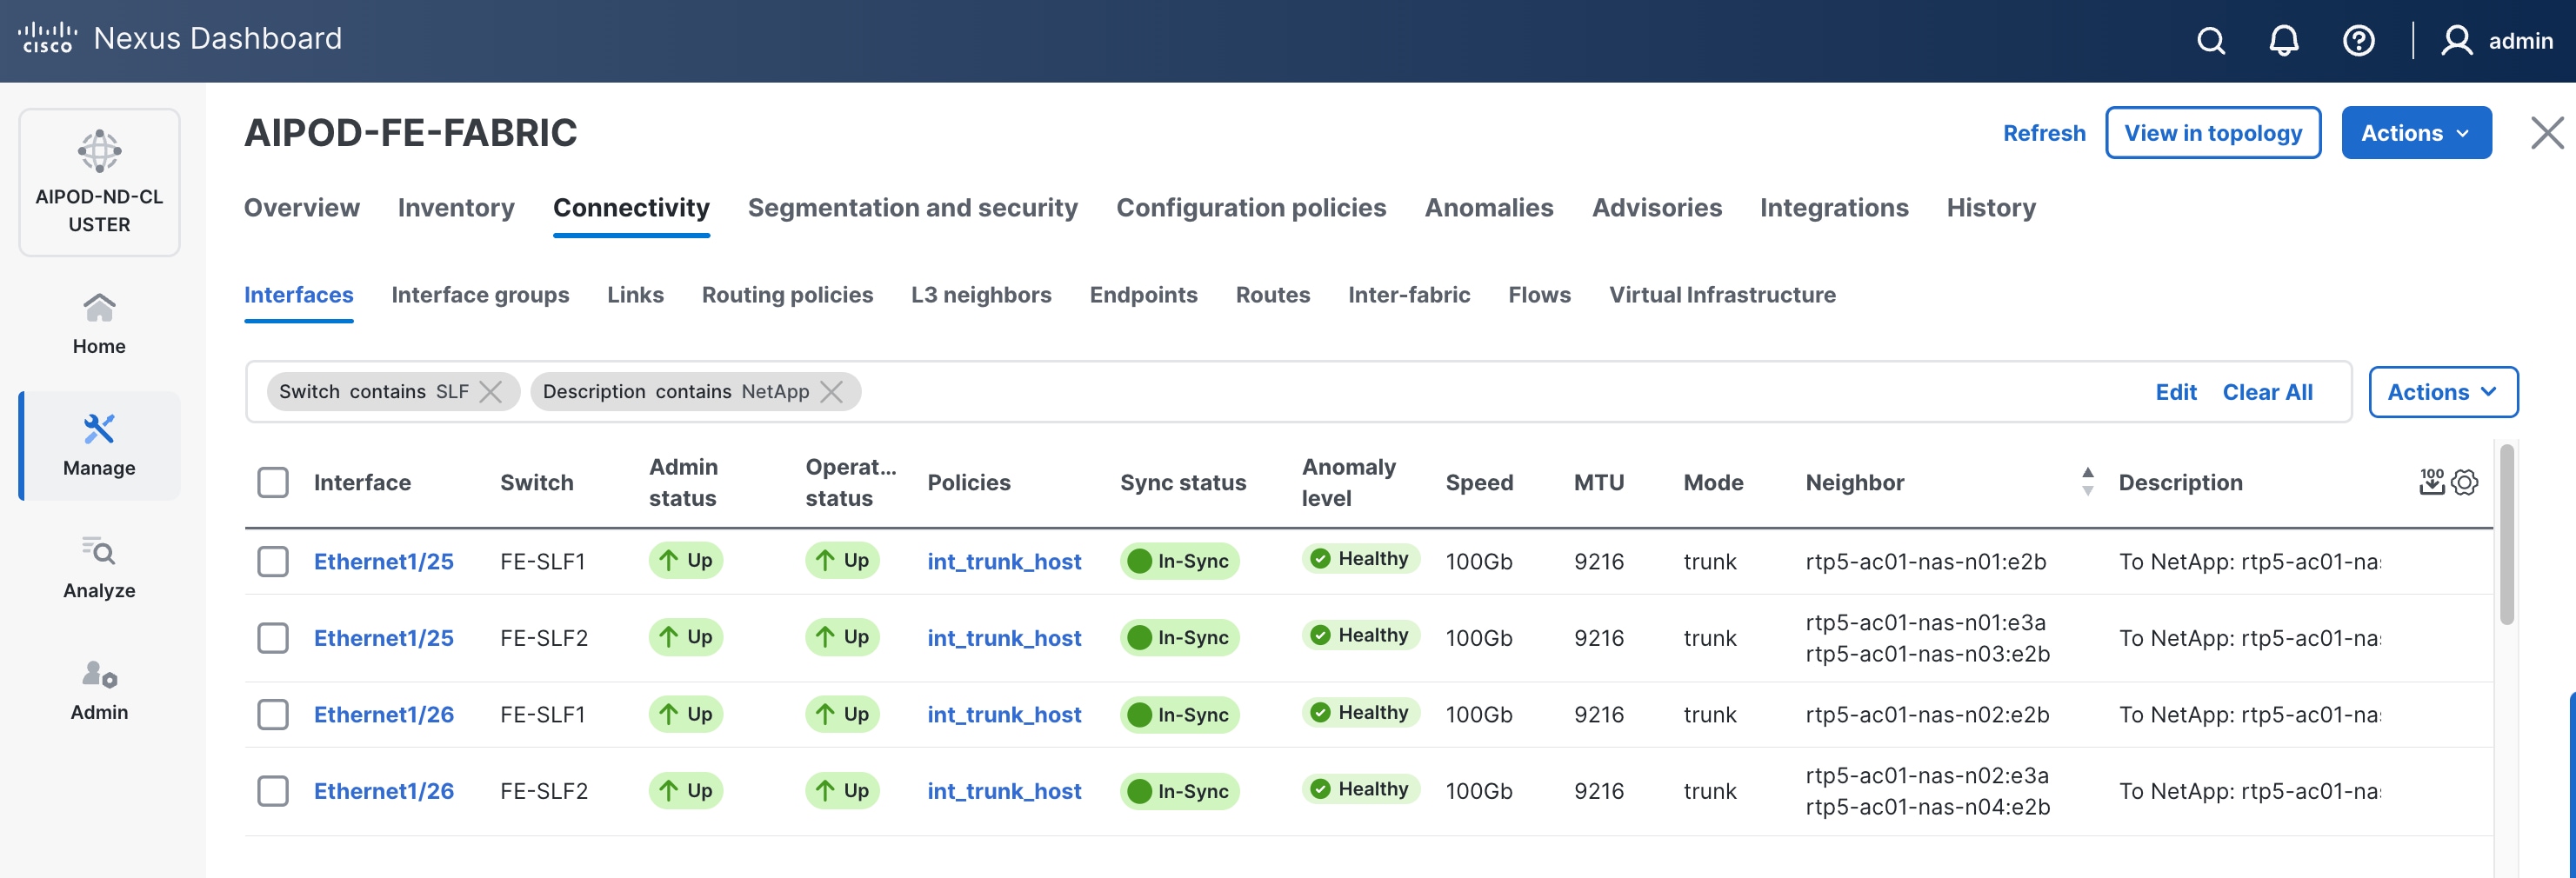Open the search magnifier in the top bar
Screen dimensions: 2576x878
pyautogui.click(x=2210, y=41)
